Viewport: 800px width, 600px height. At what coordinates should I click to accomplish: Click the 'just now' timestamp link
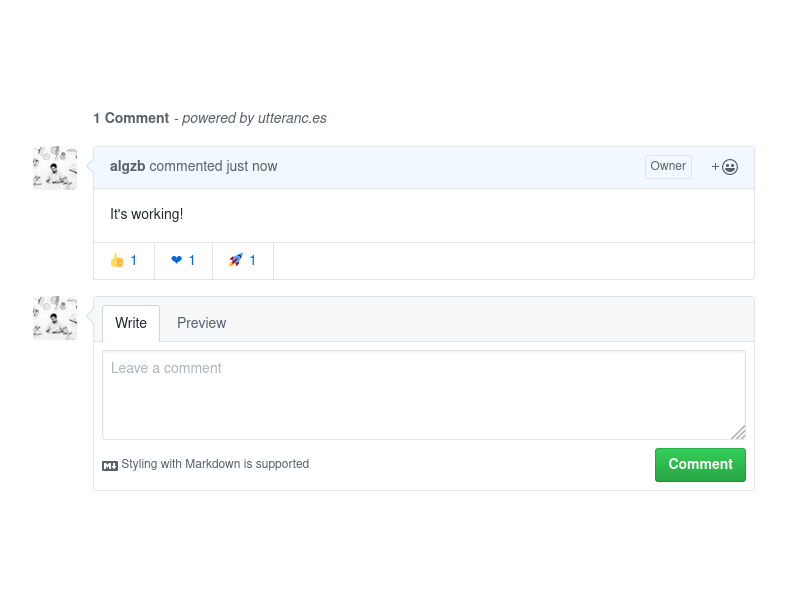pos(252,166)
